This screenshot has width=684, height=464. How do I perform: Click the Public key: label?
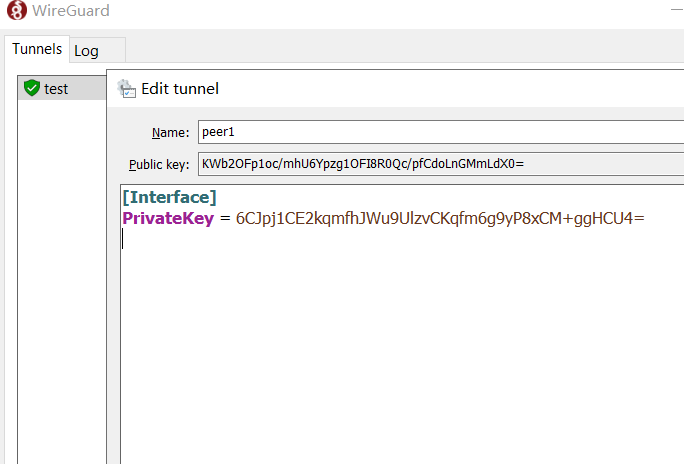tap(159, 164)
